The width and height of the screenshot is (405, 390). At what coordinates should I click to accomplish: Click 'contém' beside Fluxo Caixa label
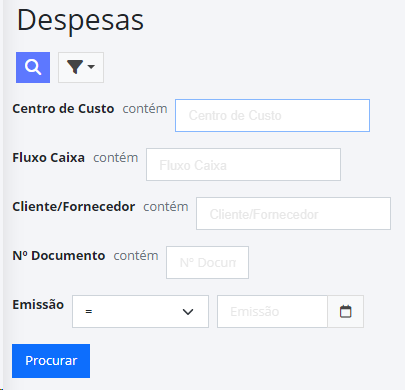[x=116, y=158]
